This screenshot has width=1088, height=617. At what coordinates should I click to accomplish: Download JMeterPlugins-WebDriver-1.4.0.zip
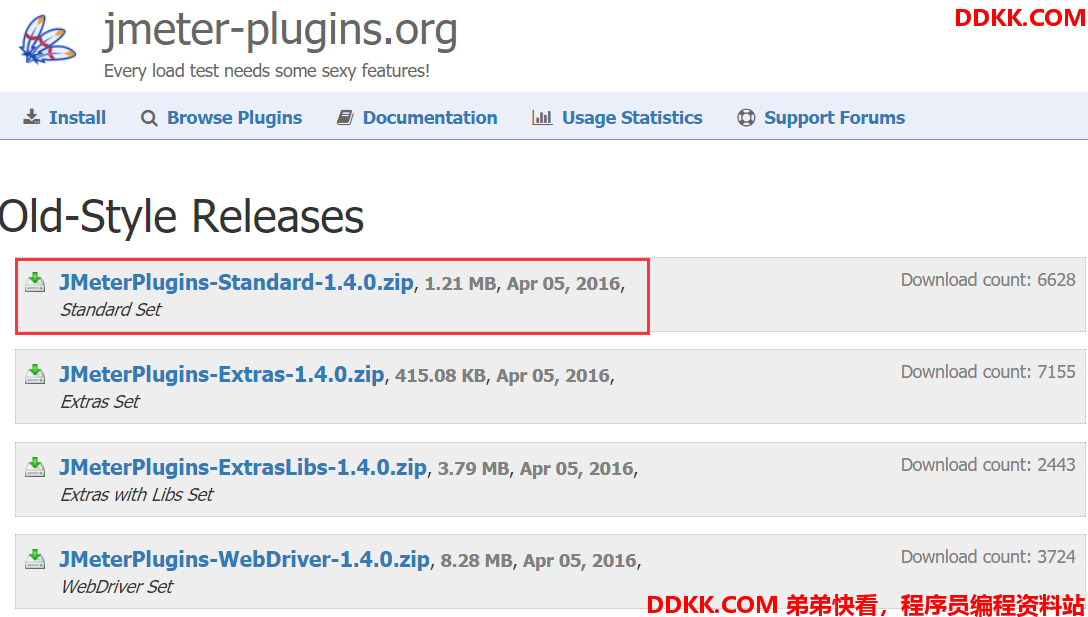click(245, 559)
